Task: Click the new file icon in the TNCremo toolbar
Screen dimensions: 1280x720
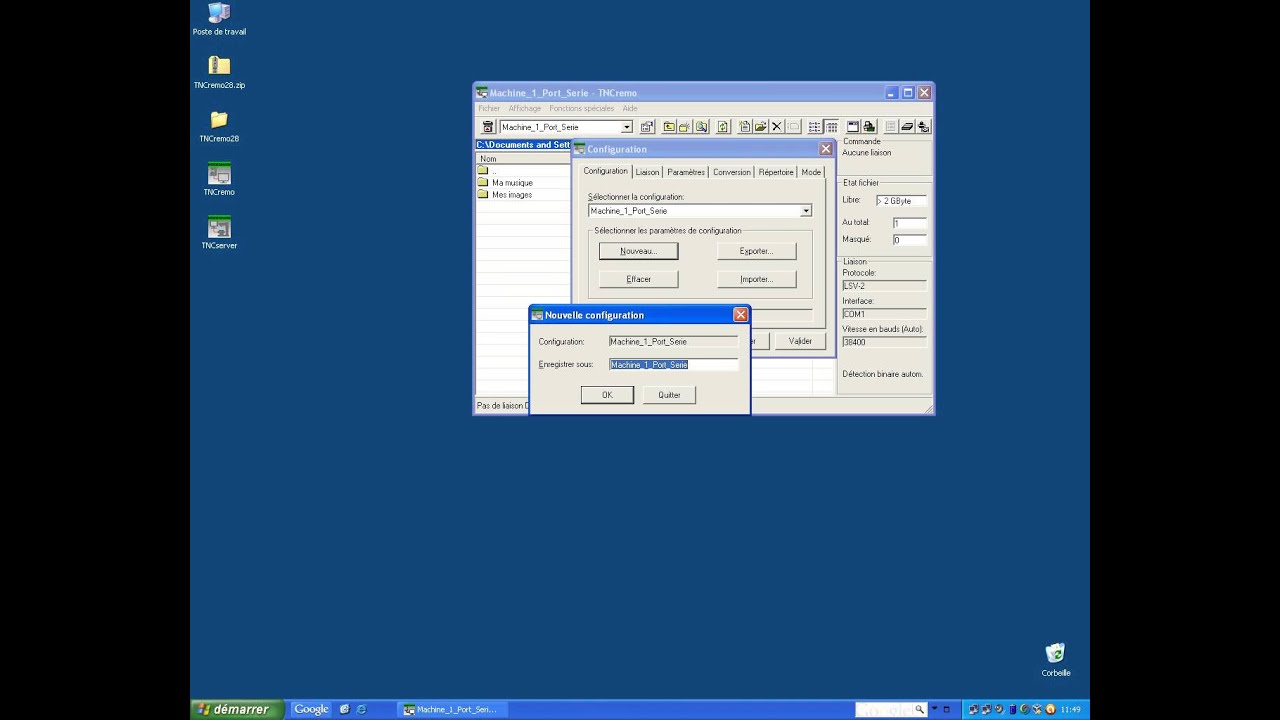Action: coord(745,127)
